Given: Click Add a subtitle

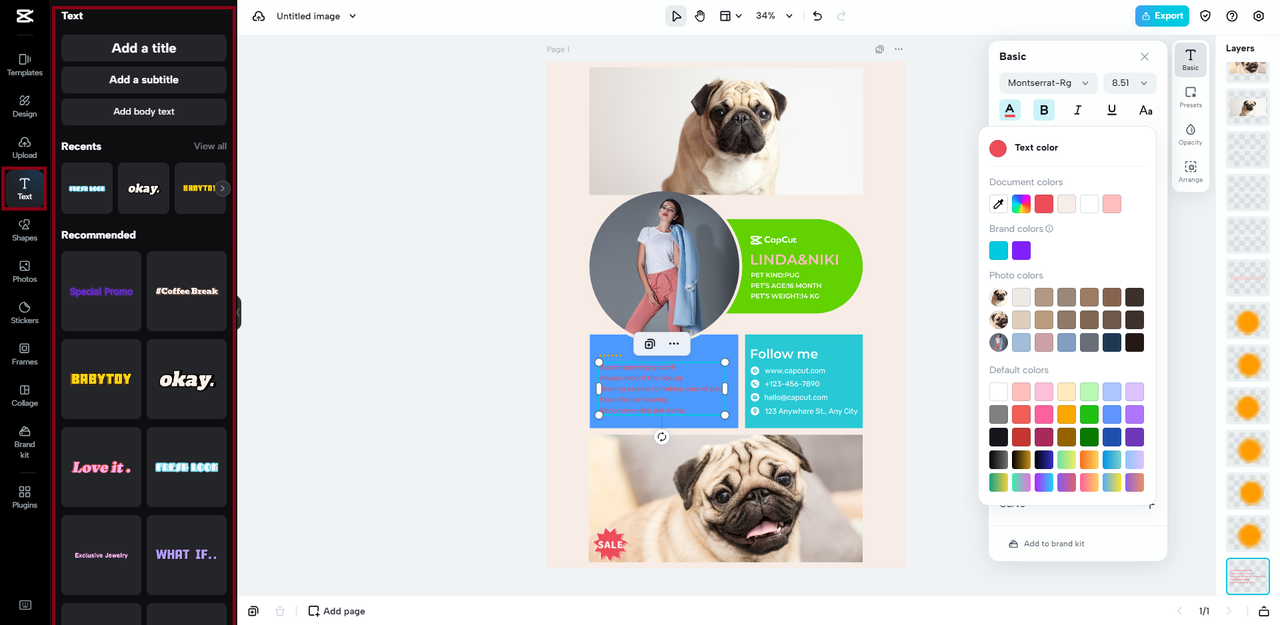Looking at the screenshot, I should 144,80.
